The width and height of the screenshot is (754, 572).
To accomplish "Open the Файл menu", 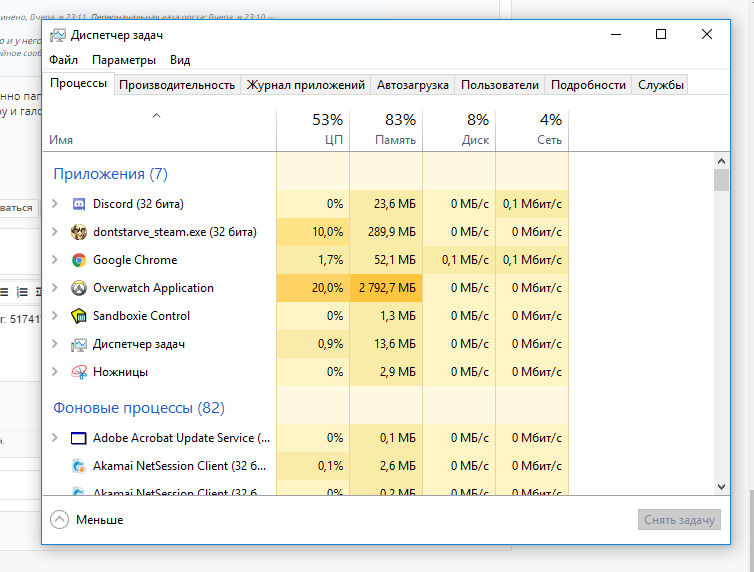I will coord(63,60).
